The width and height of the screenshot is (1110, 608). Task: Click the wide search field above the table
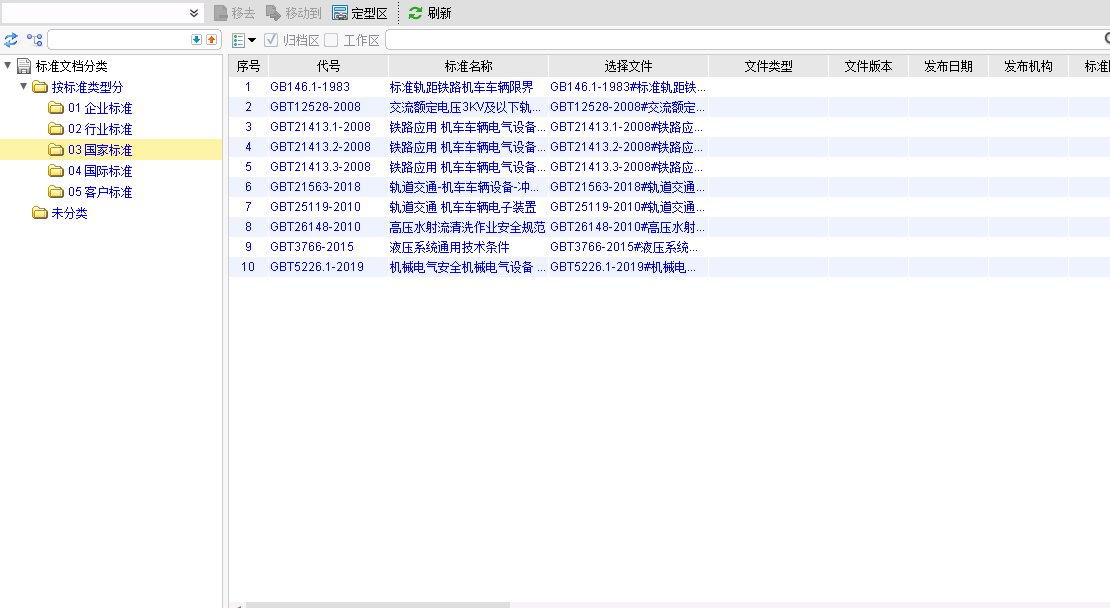(745, 40)
